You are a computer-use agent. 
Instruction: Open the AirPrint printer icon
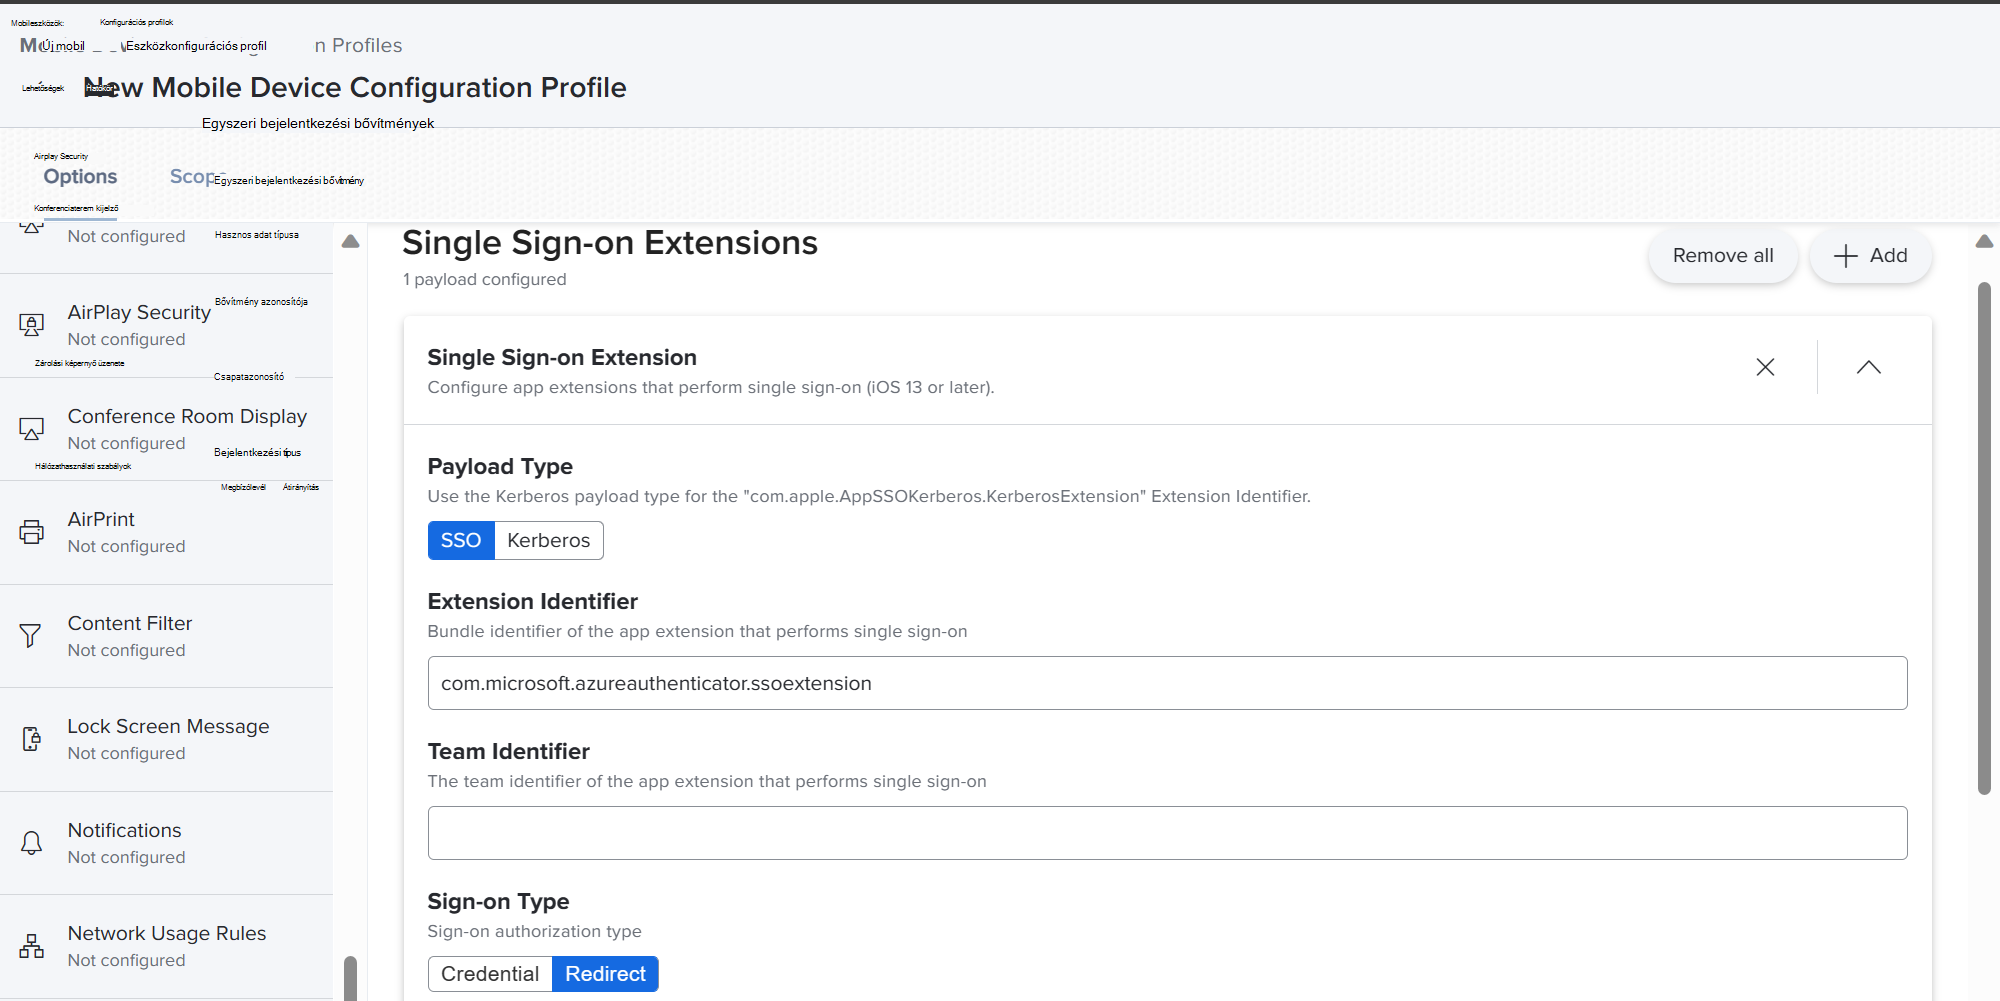[x=31, y=532]
